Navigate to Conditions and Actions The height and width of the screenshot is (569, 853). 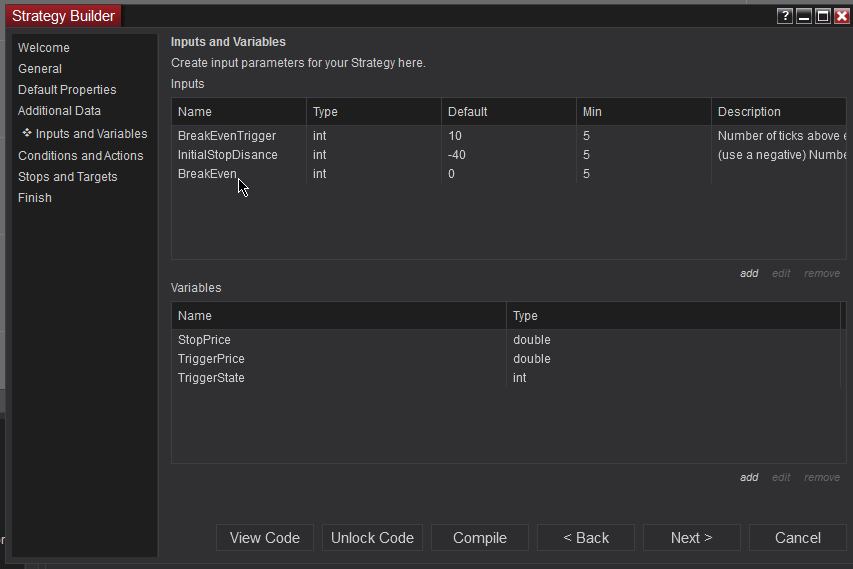click(x=80, y=156)
